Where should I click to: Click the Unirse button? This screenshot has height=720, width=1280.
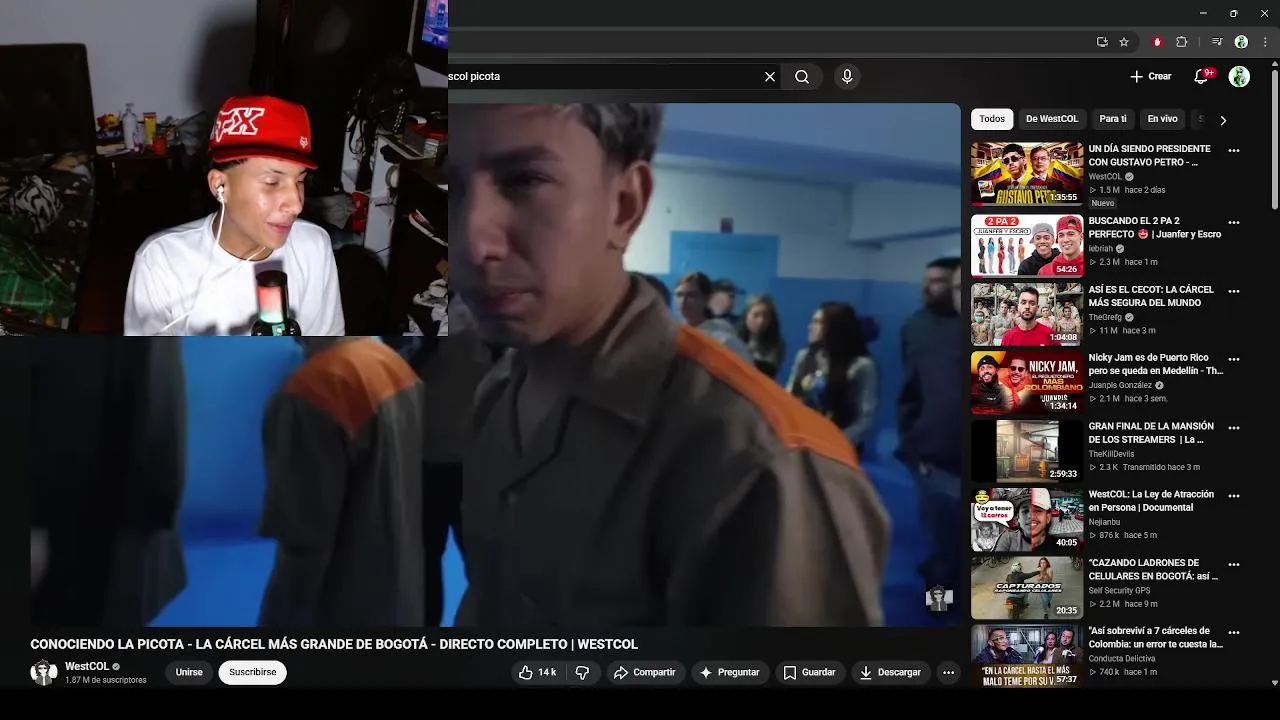click(189, 673)
